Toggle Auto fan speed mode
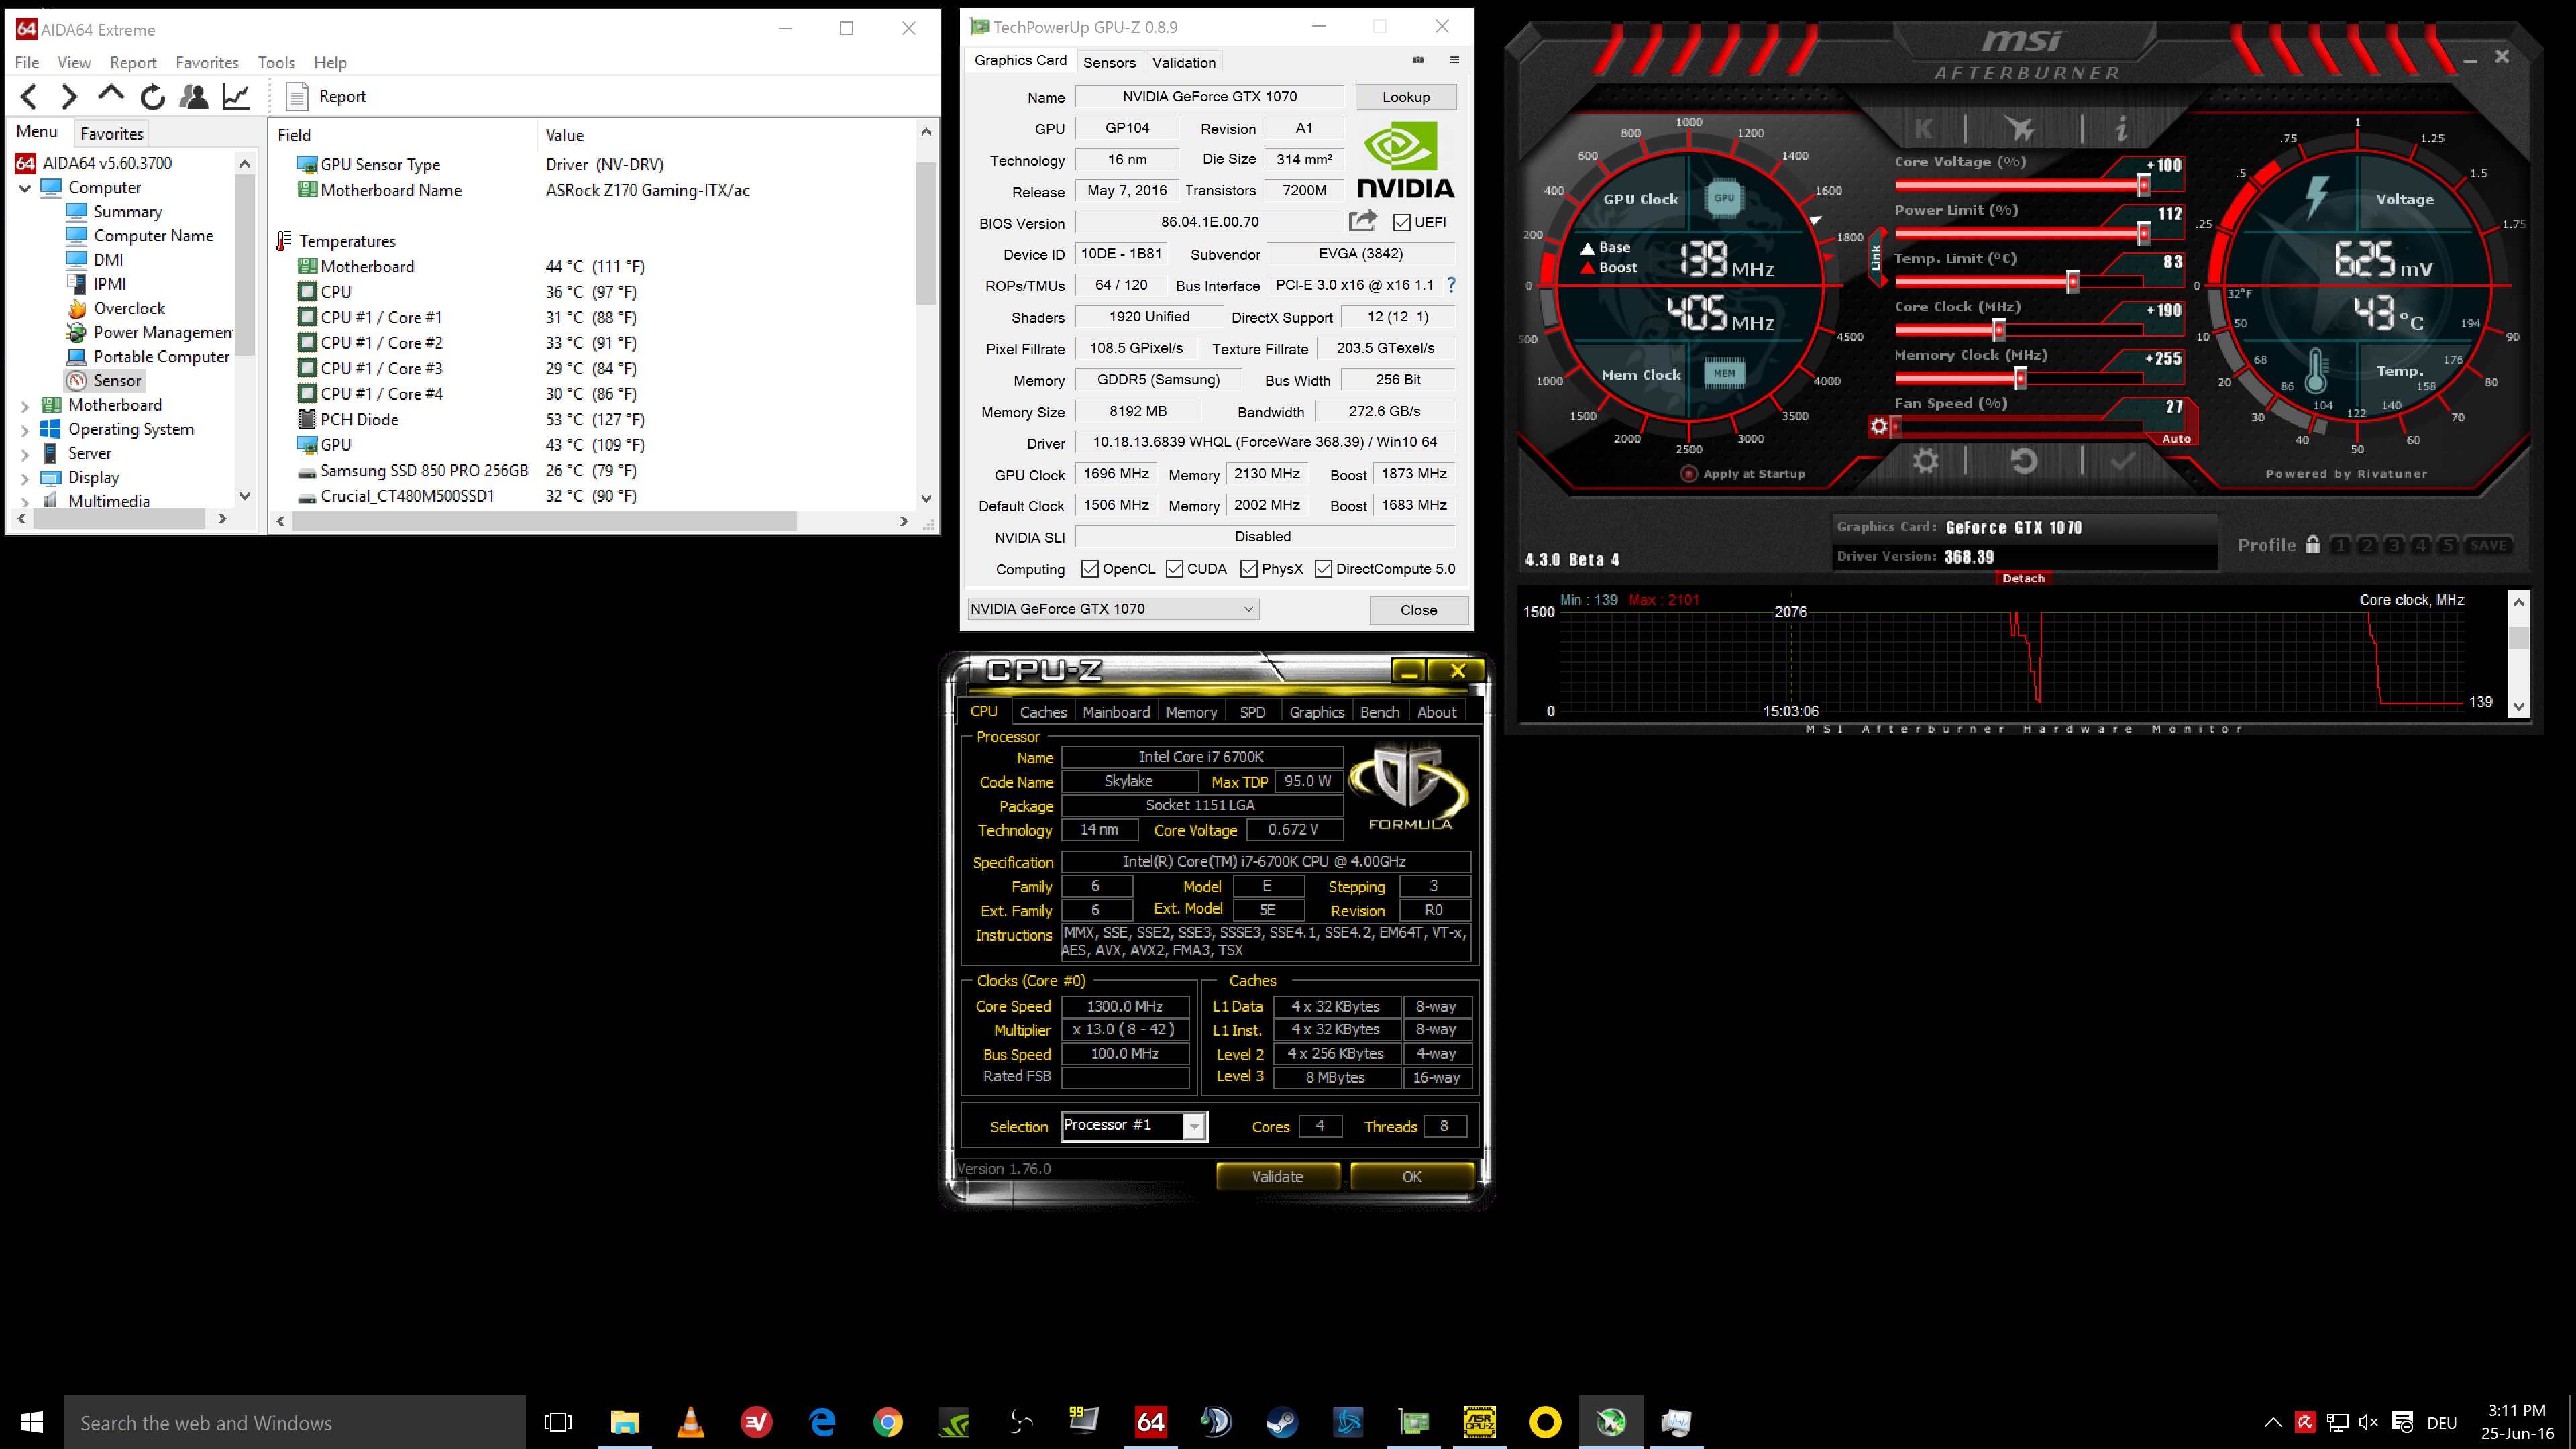2576x1449 pixels. pos(2176,439)
